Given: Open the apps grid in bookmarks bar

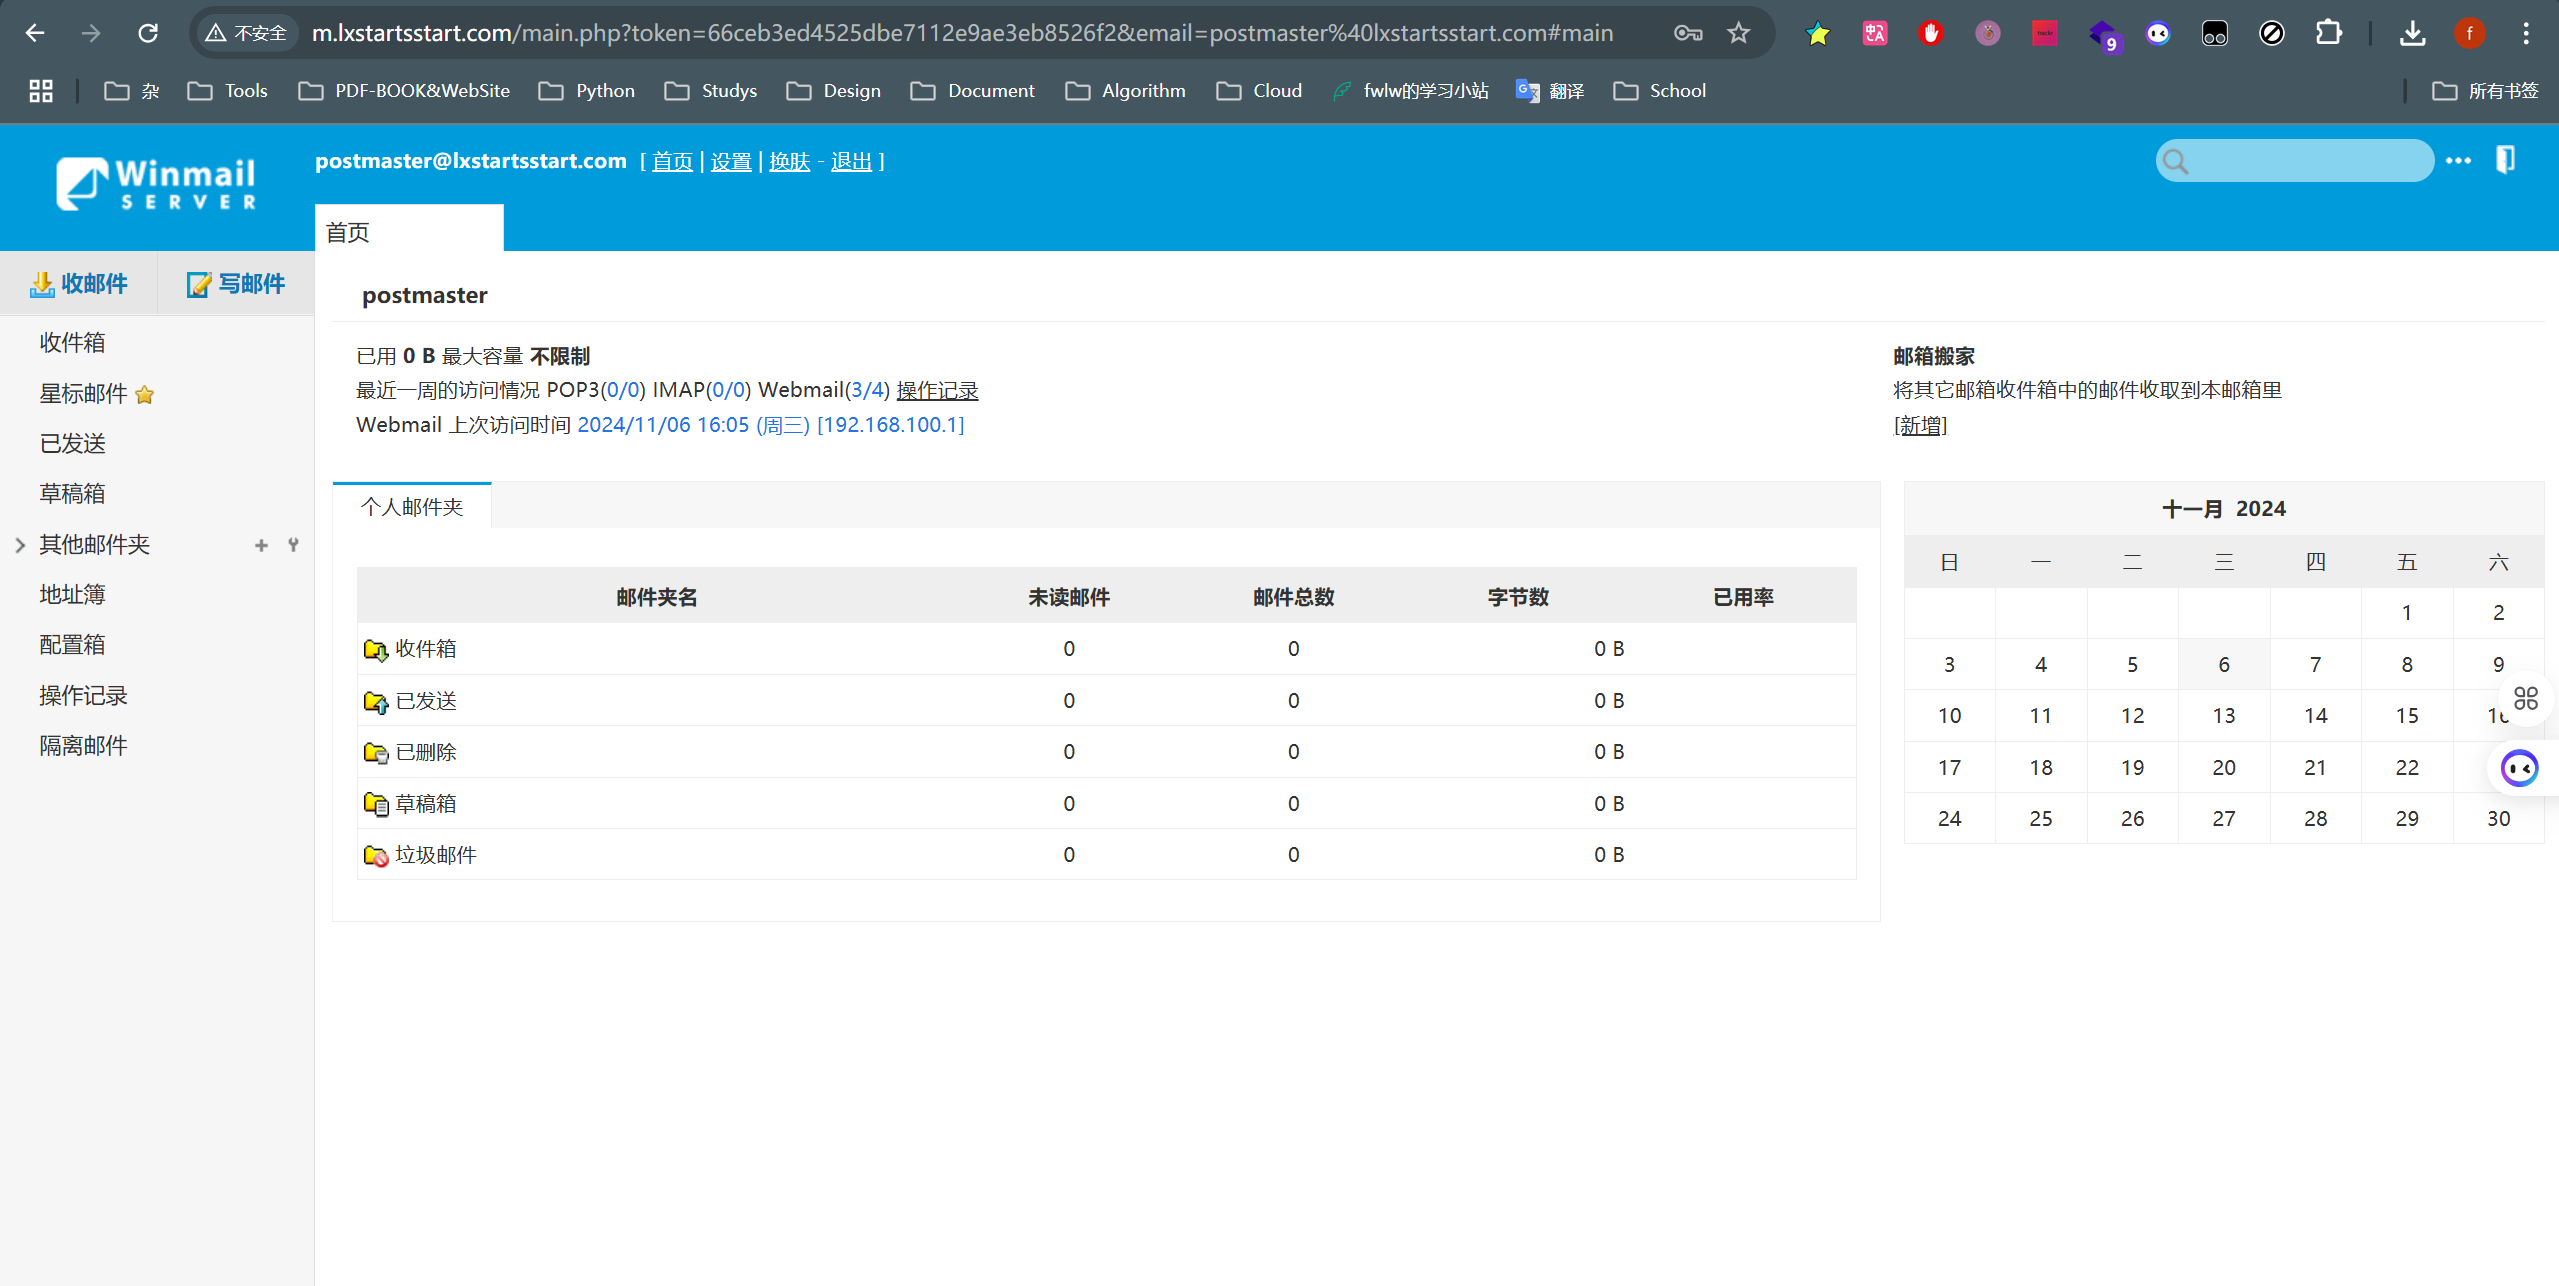Looking at the screenshot, I should tap(41, 91).
